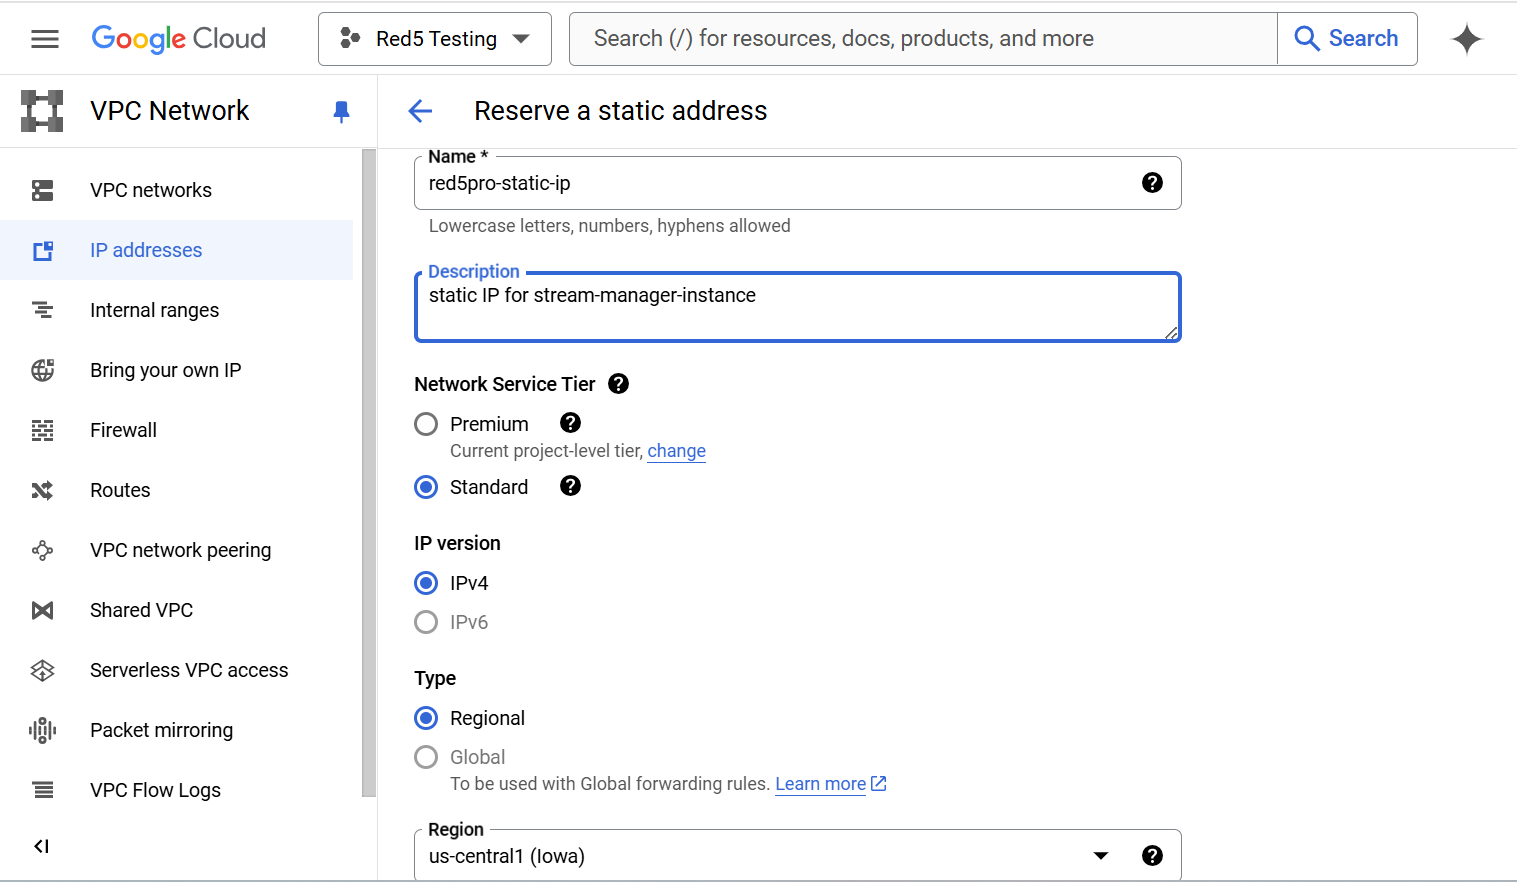
Task: Go back using the left arrow
Action: coord(420,111)
